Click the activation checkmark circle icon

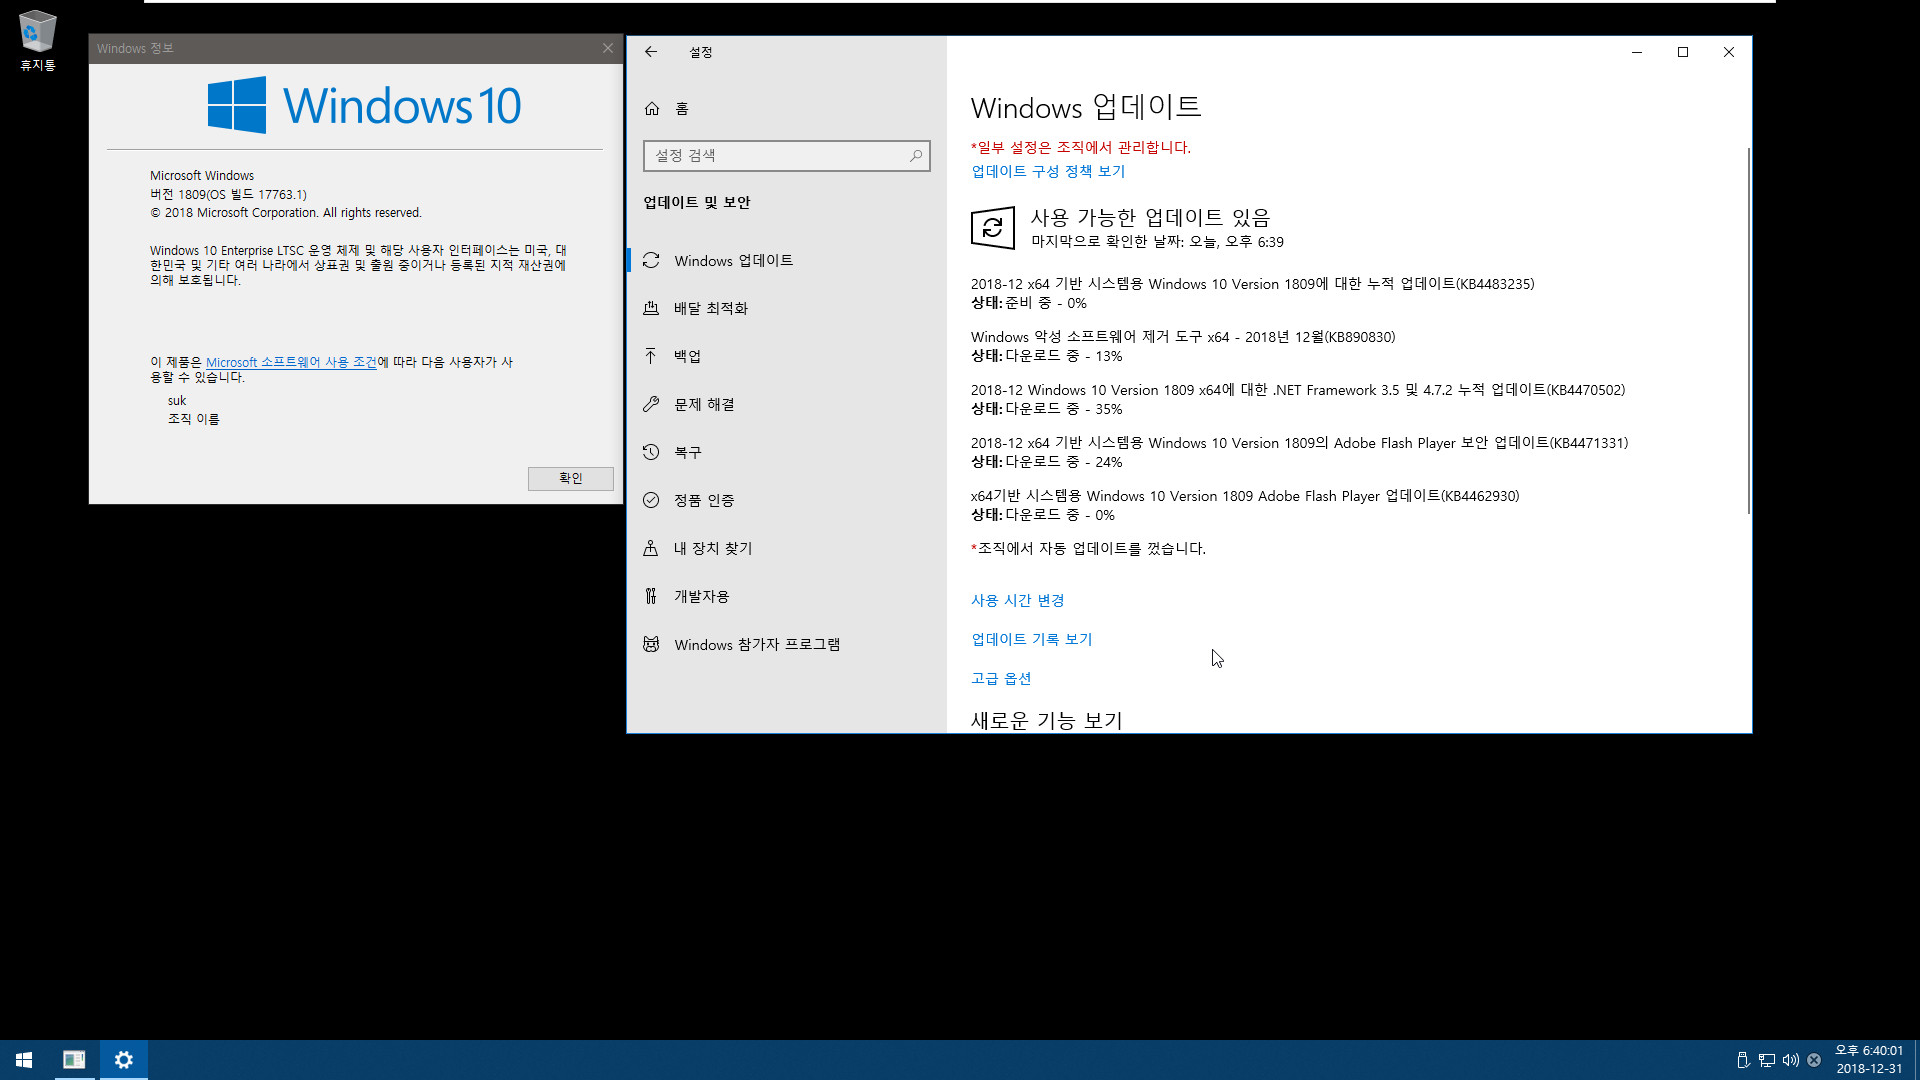coord(651,500)
